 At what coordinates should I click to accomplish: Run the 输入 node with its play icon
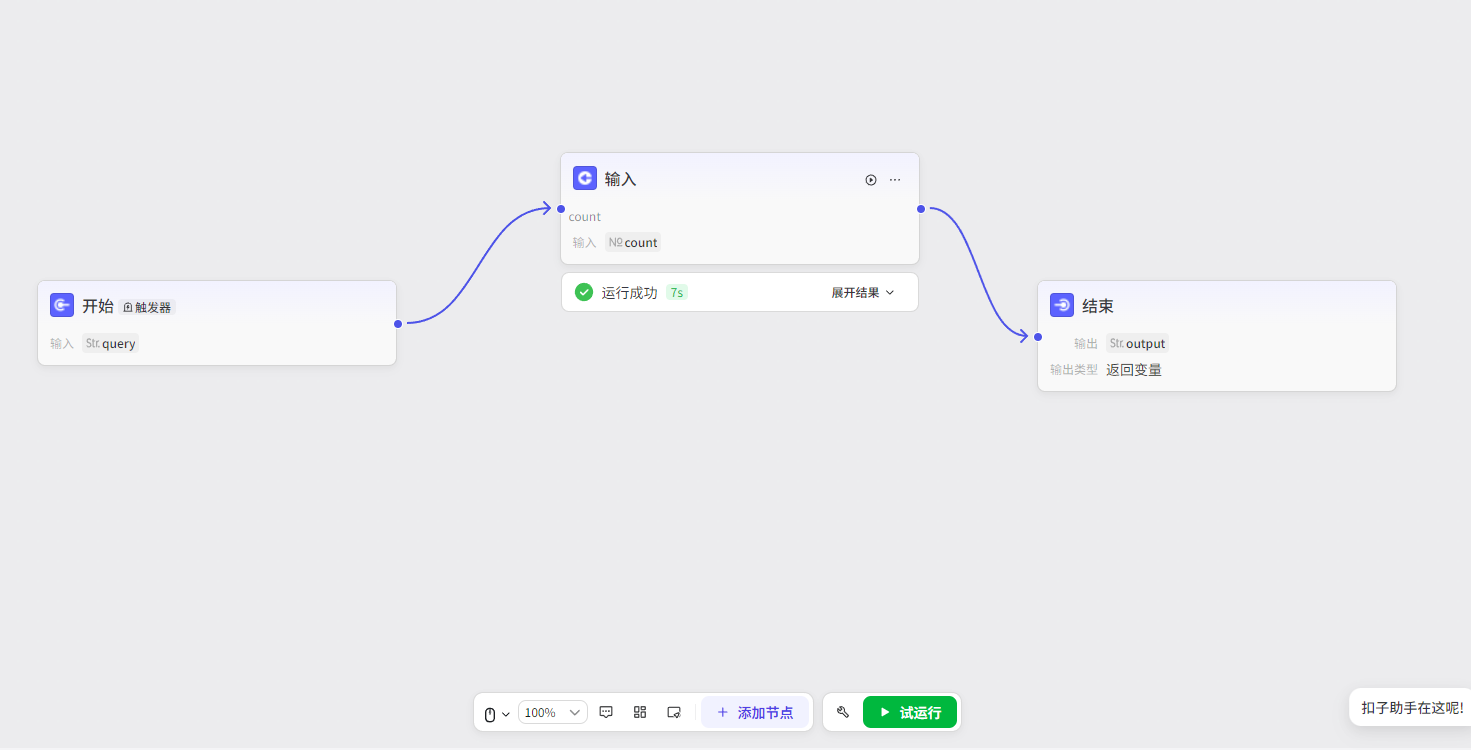tap(871, 180)
